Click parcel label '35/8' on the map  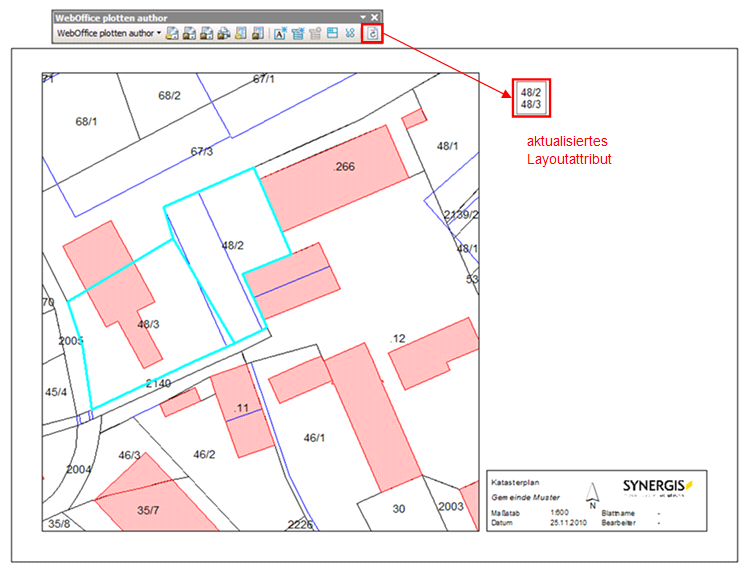point(59,524)
